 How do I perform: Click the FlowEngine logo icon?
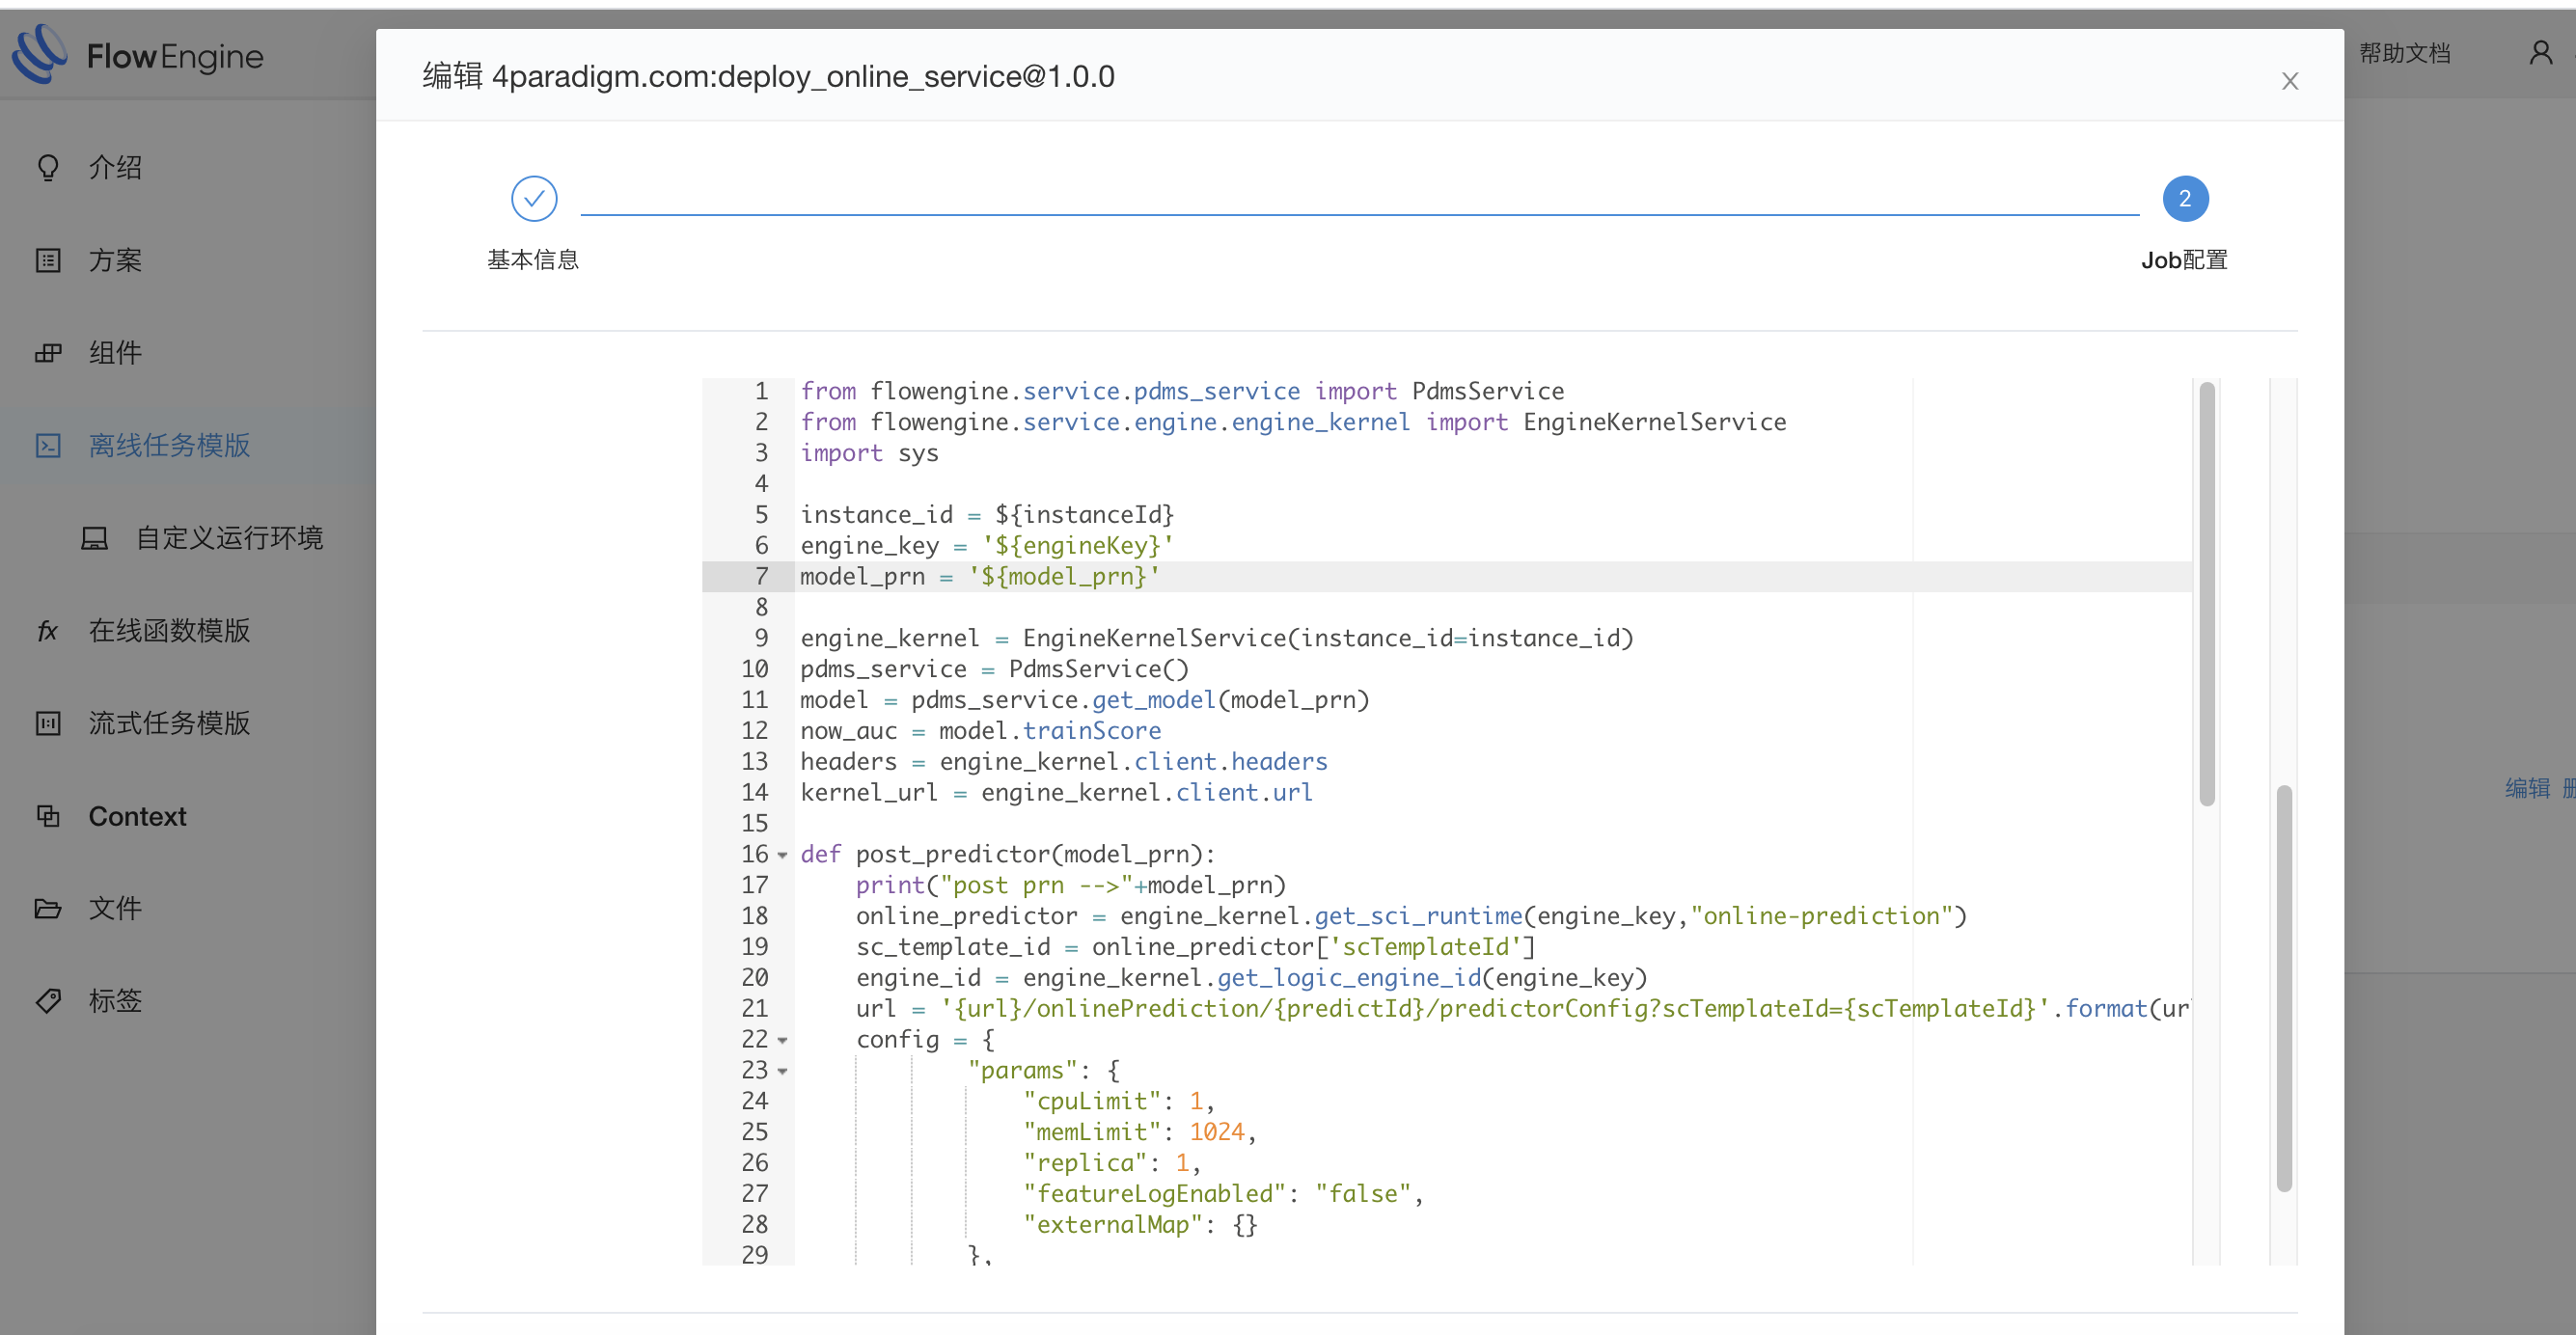point(40,54)
